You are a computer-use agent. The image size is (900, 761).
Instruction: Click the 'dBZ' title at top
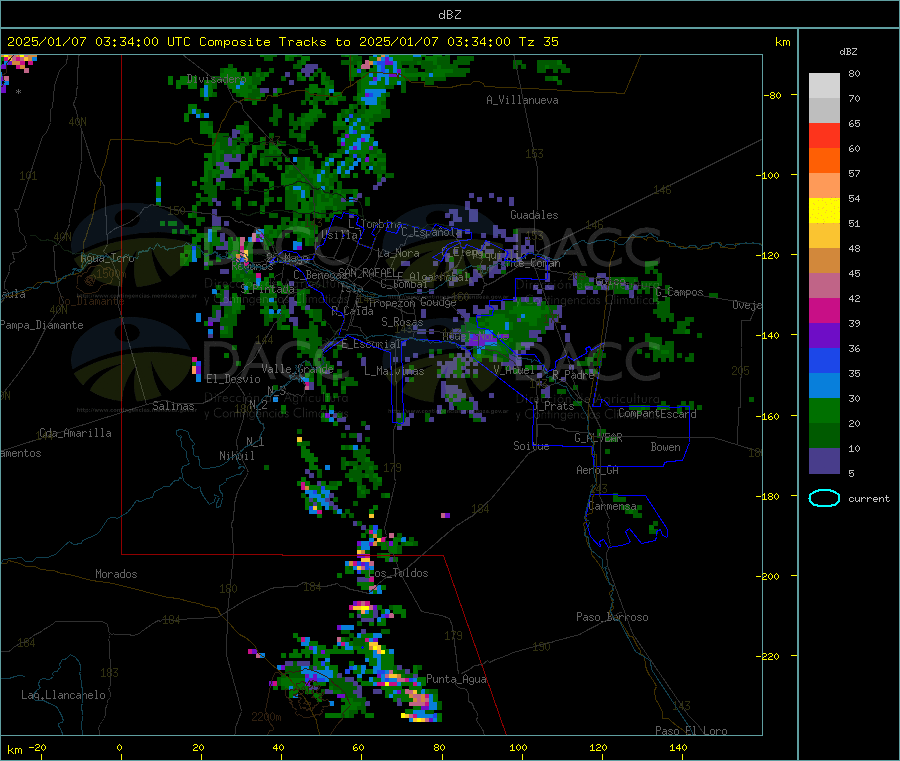449,15
